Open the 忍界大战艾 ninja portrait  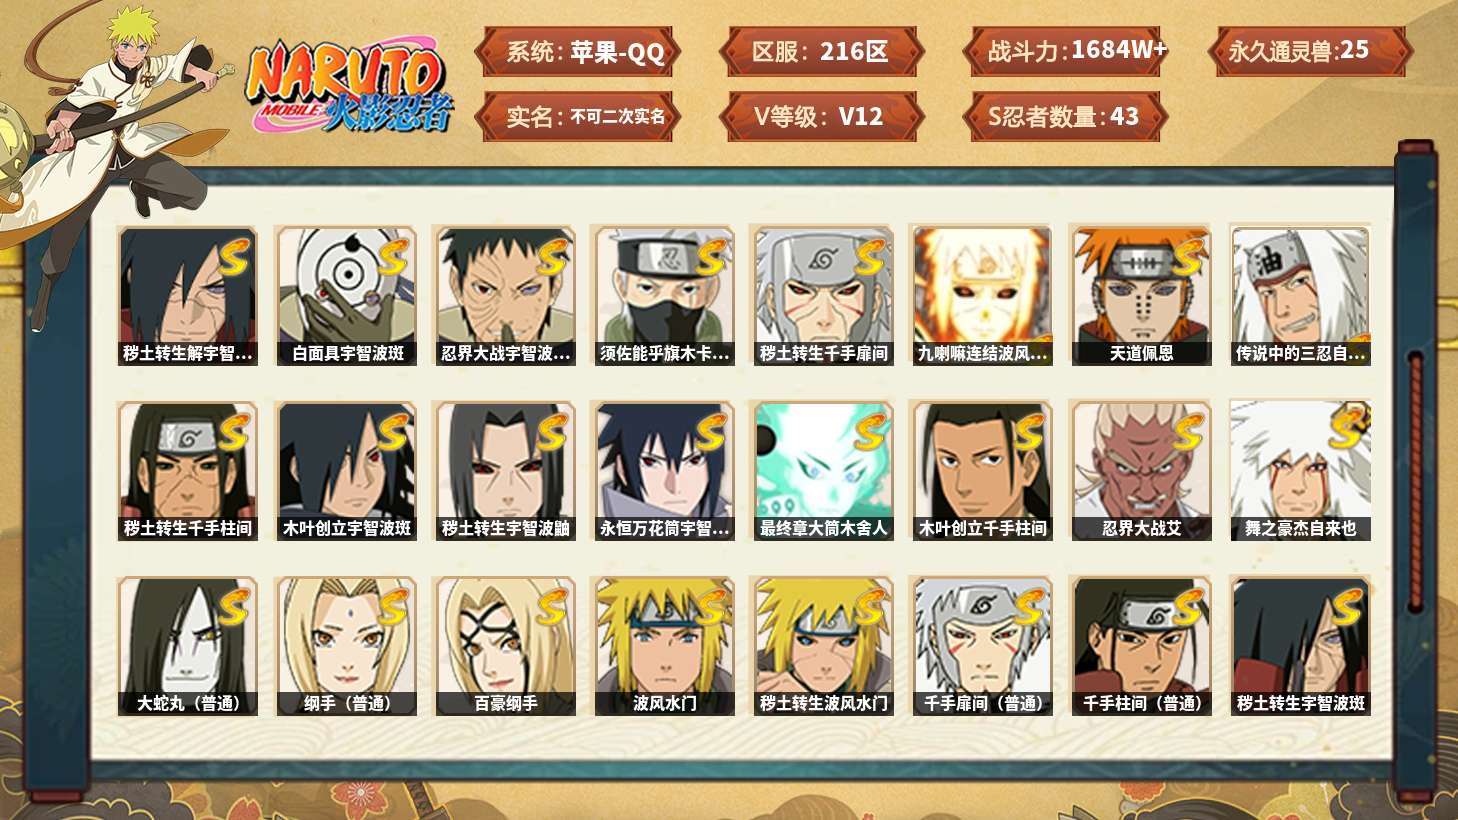(x=1140, y=471)
